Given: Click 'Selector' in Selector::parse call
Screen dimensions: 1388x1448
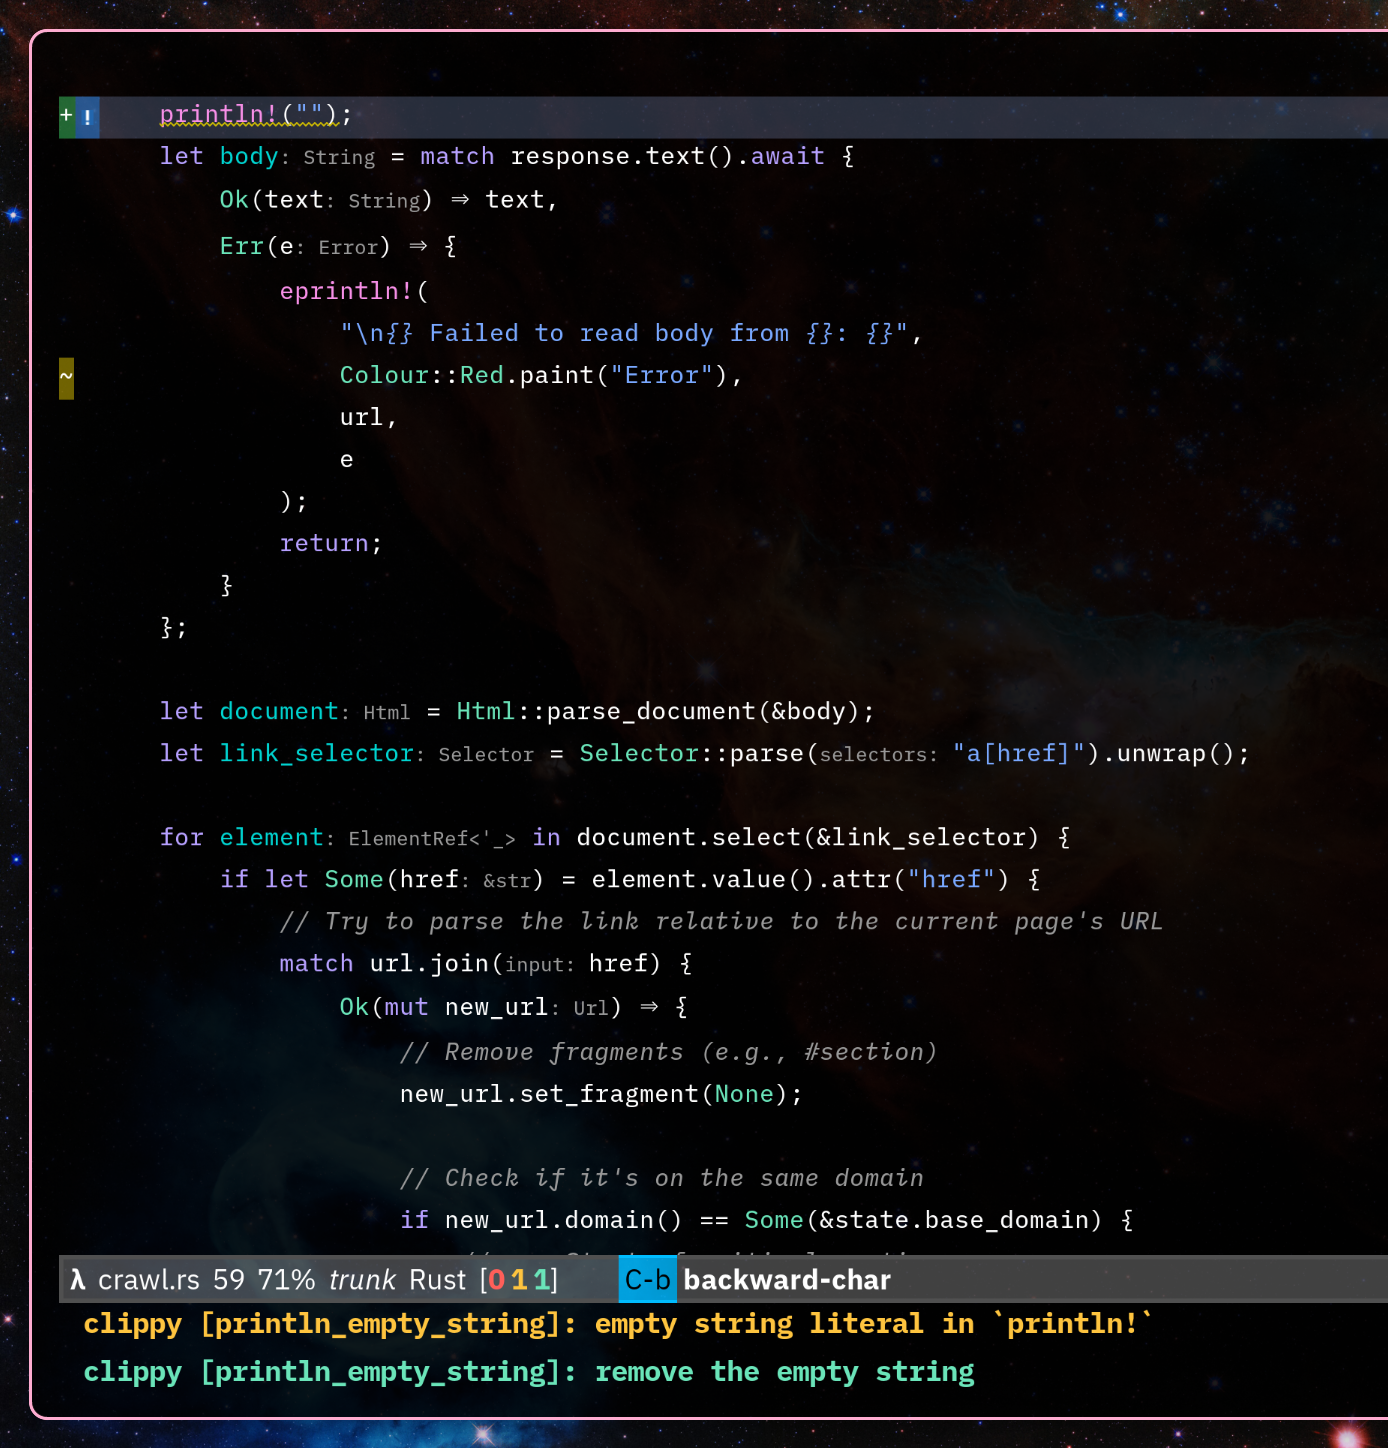Looking at the screenshot, I should click(639, 753).
